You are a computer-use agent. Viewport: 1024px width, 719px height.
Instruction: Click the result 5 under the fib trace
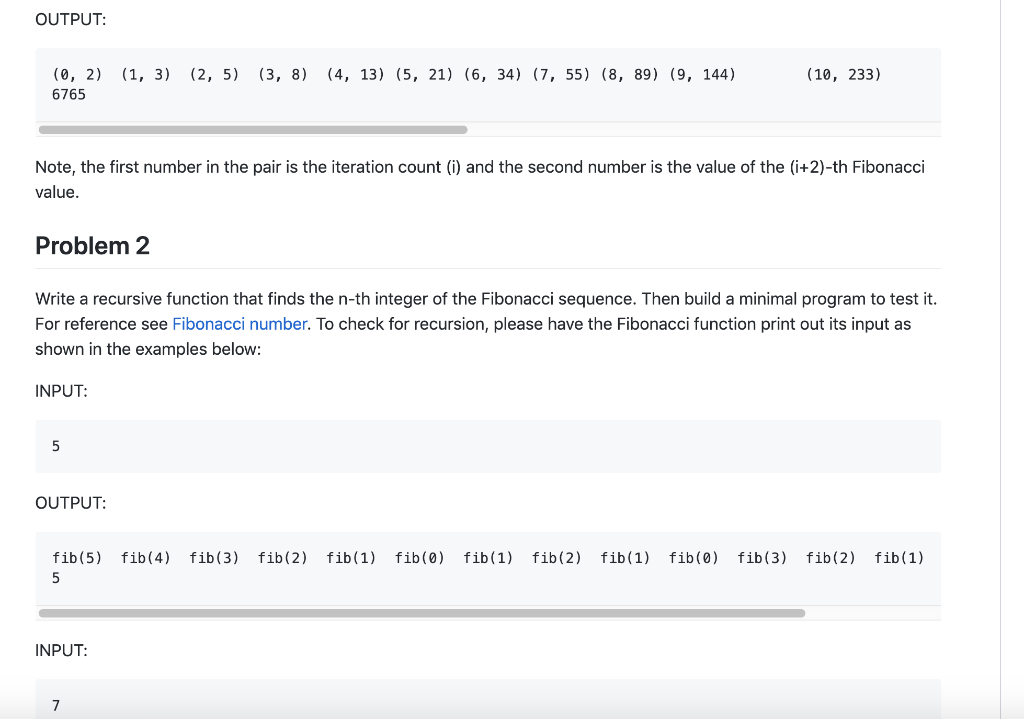[55, 578]
